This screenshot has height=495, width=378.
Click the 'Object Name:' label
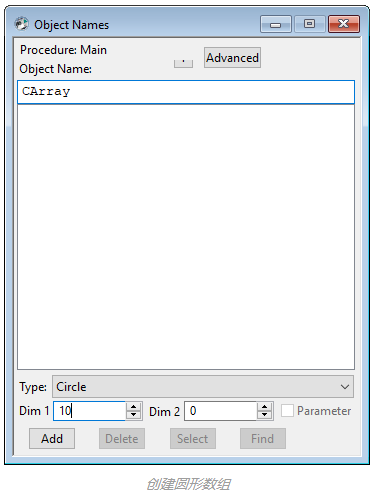[55, 69]
